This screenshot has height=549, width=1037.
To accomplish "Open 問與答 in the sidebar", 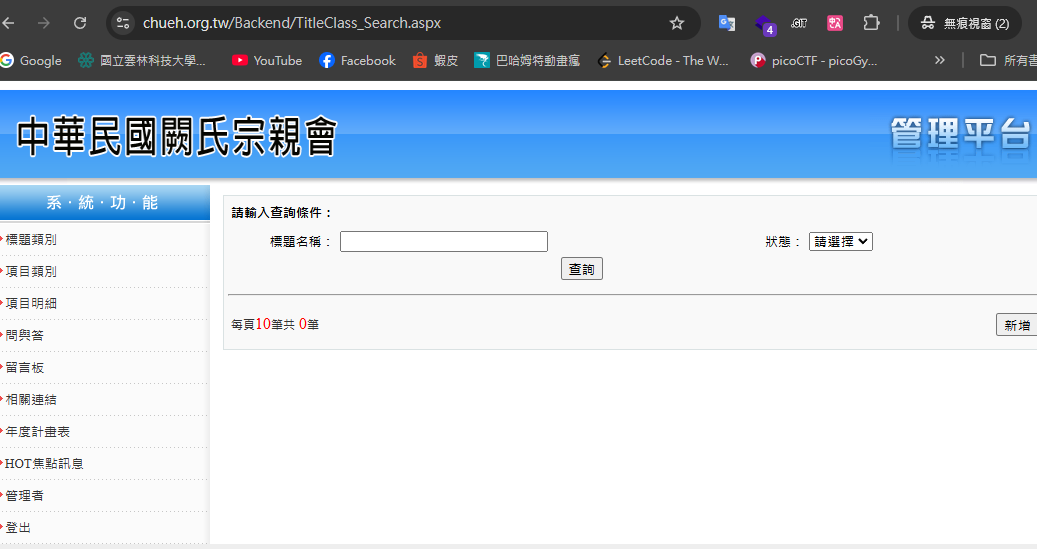I will pyautogui.click(x=24, y=335).
